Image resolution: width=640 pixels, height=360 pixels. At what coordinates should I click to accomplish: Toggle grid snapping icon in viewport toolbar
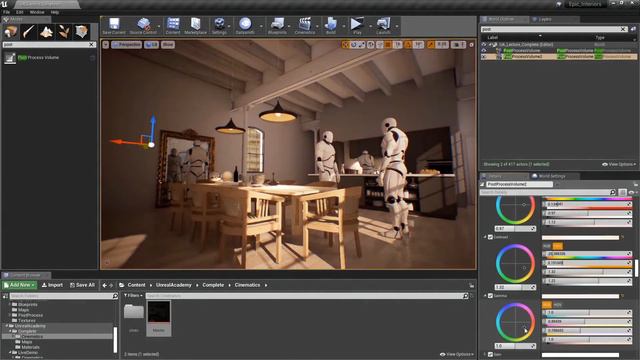388,44
